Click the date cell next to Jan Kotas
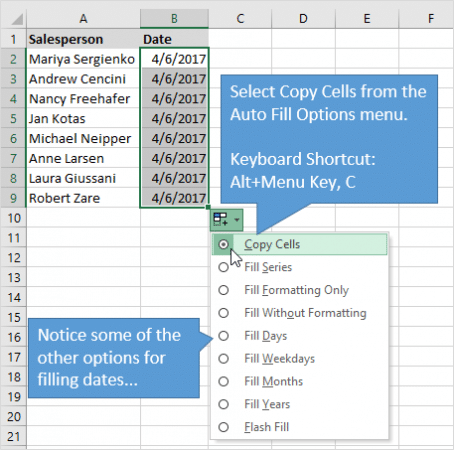This screenshot has height=450, width=454. [x=174, y=119]
